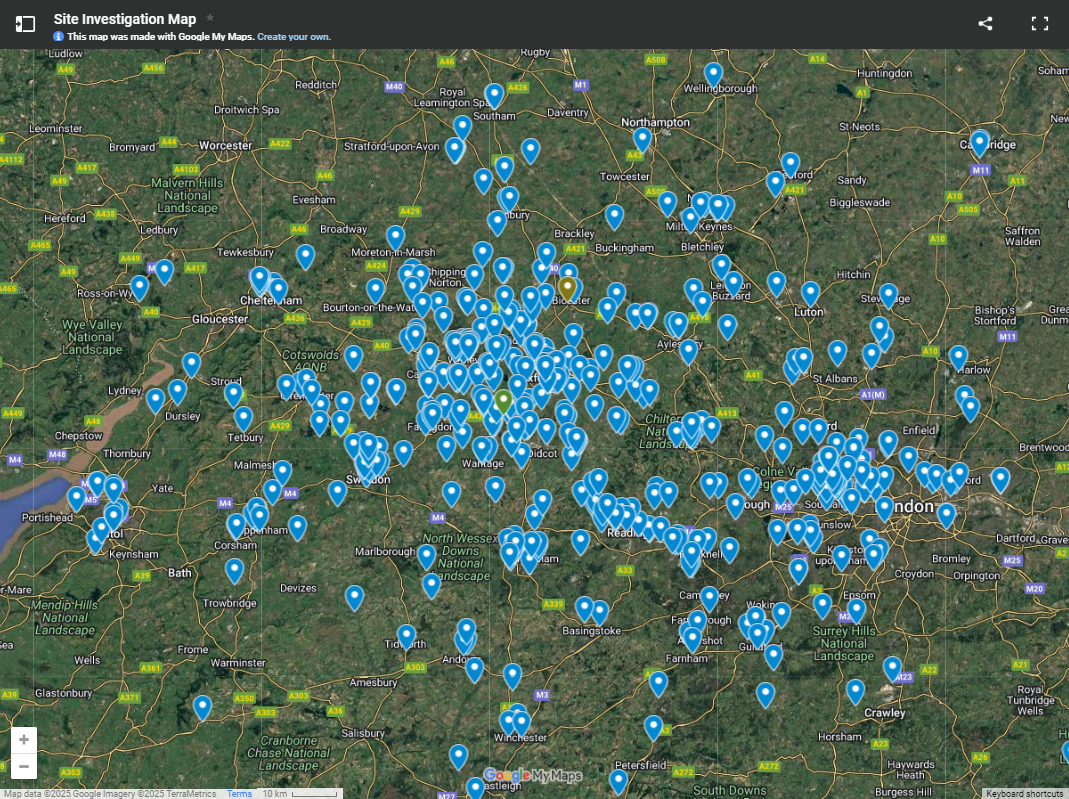Click the blue pin at Cambridge
Image resolution: width=1069 pixels, height=799 pixels.
(x=980, y=141)
